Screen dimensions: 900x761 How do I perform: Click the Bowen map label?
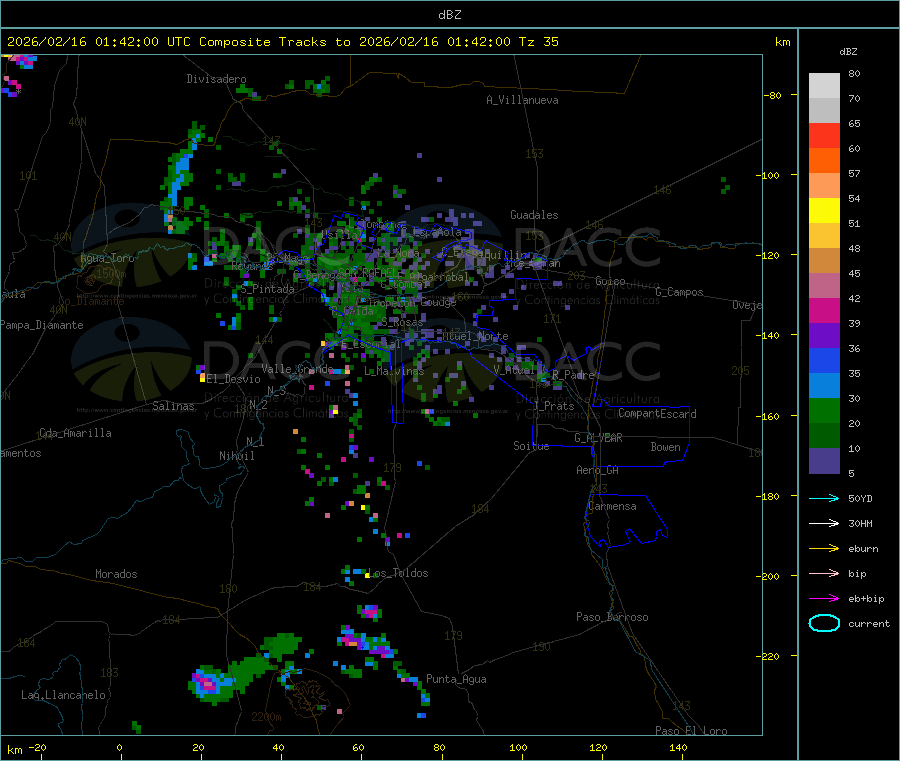point(665,446)
